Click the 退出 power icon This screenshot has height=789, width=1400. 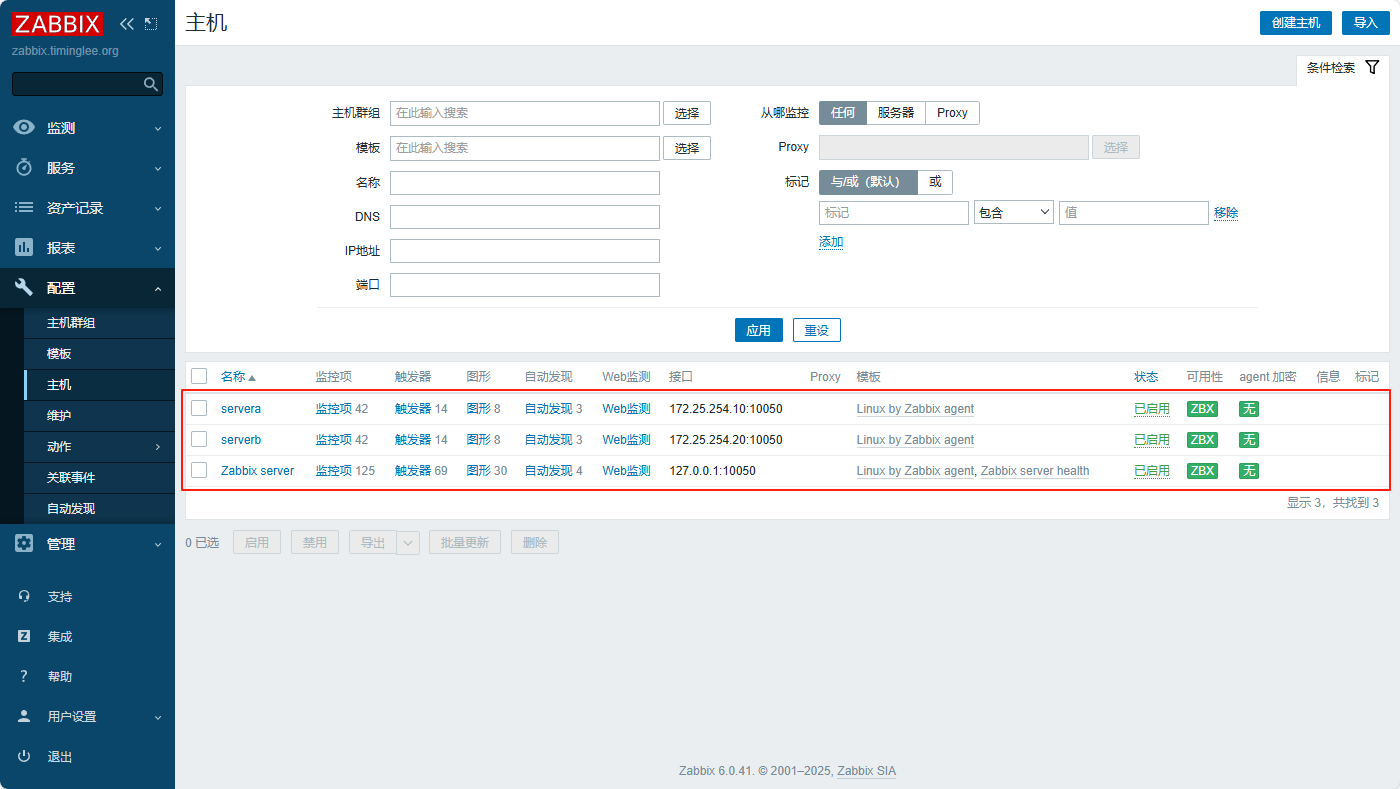(x=25, y=756)
